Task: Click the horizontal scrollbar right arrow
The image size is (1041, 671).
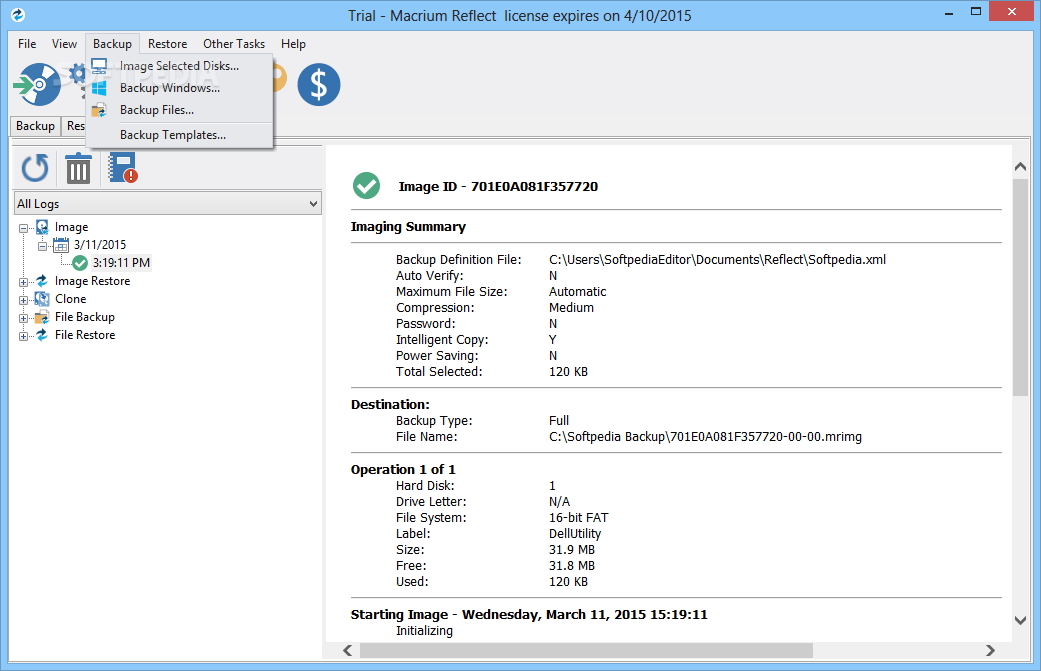Action: pyautogui.click(x=990, y=650)
